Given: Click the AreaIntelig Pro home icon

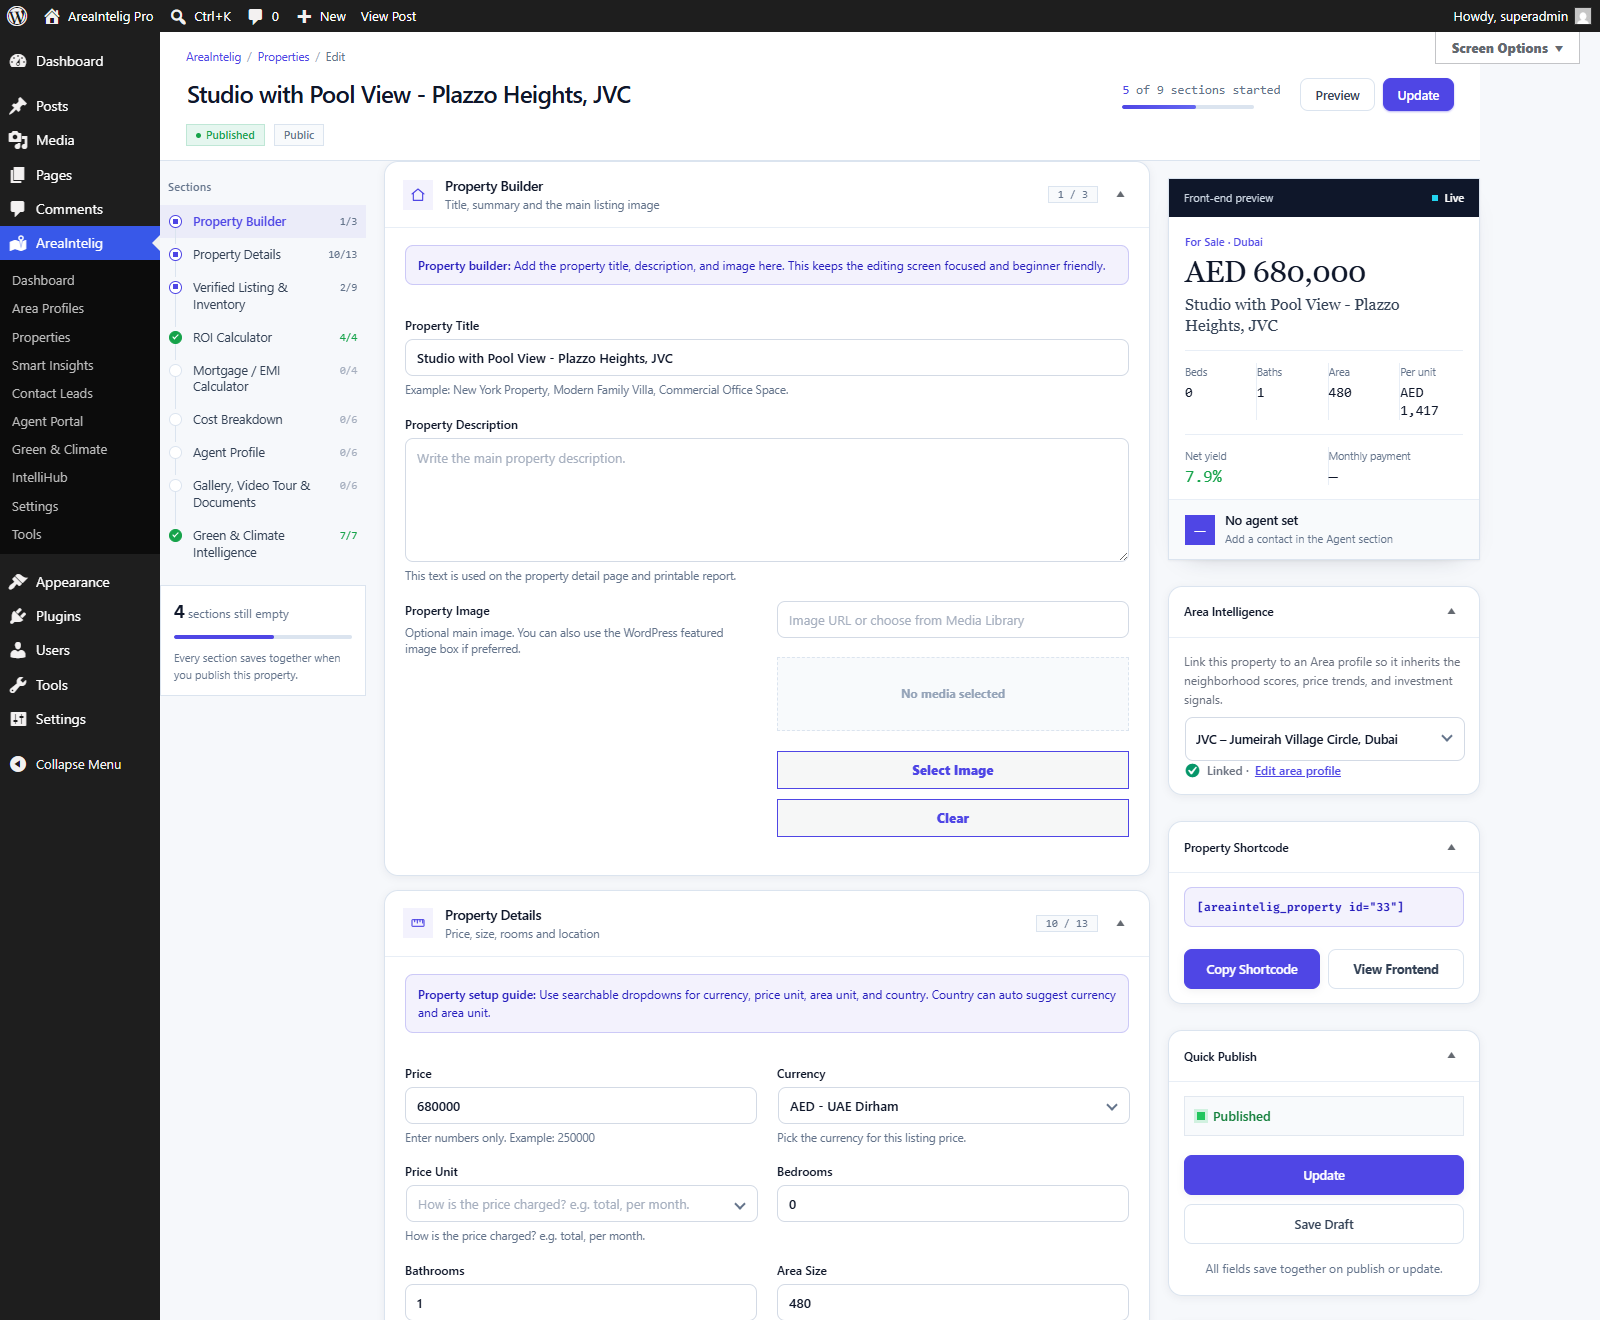Looking at the screenshot, I should [52, 16].
